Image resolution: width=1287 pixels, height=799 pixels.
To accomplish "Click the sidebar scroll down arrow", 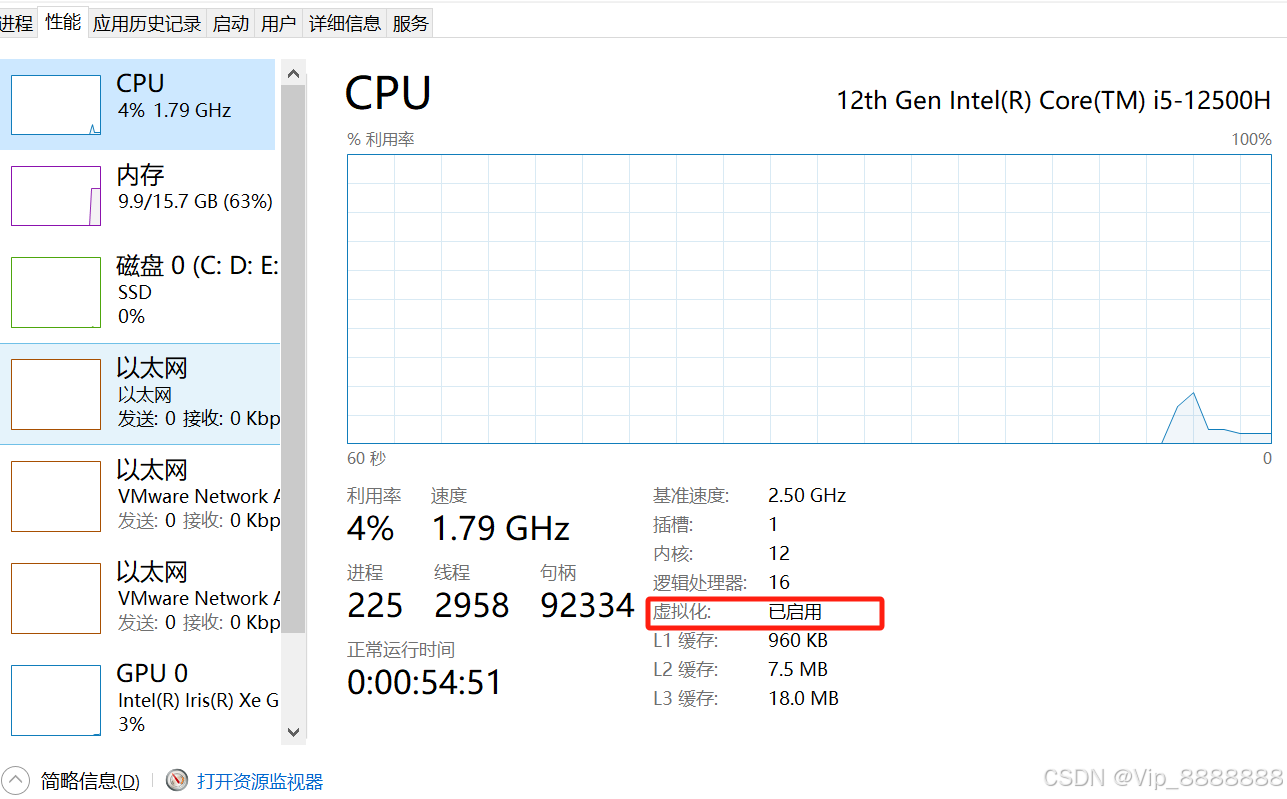I will pyautogui.click(x=293, y=732).
